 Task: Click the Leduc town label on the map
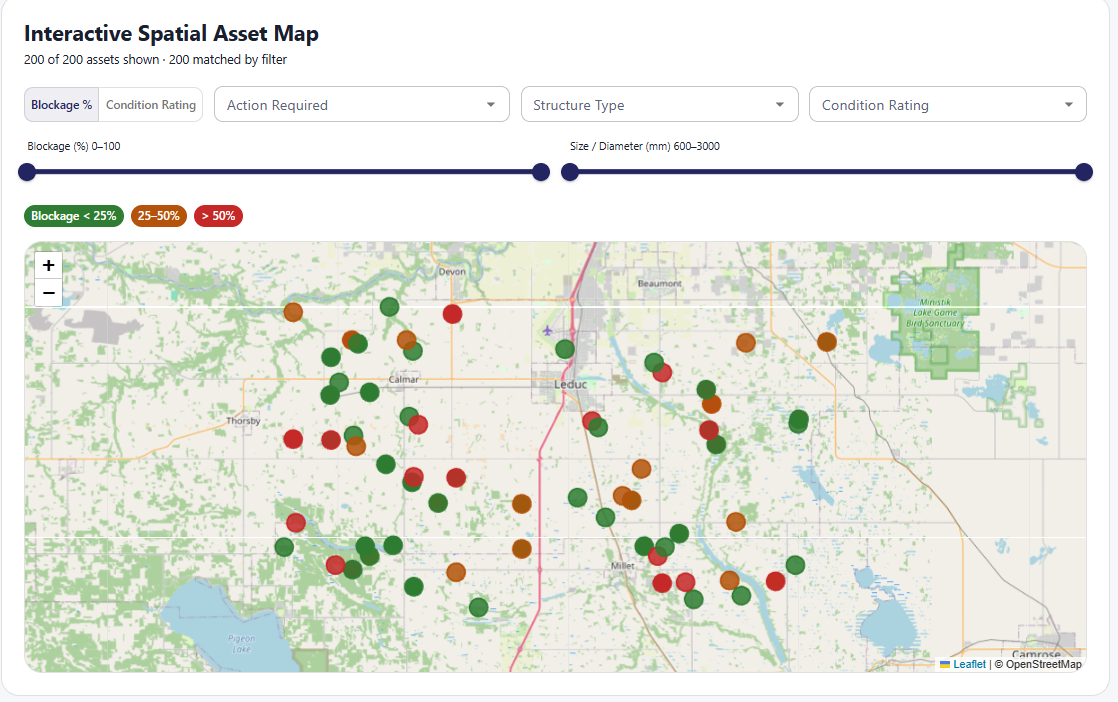coord(570,384)
